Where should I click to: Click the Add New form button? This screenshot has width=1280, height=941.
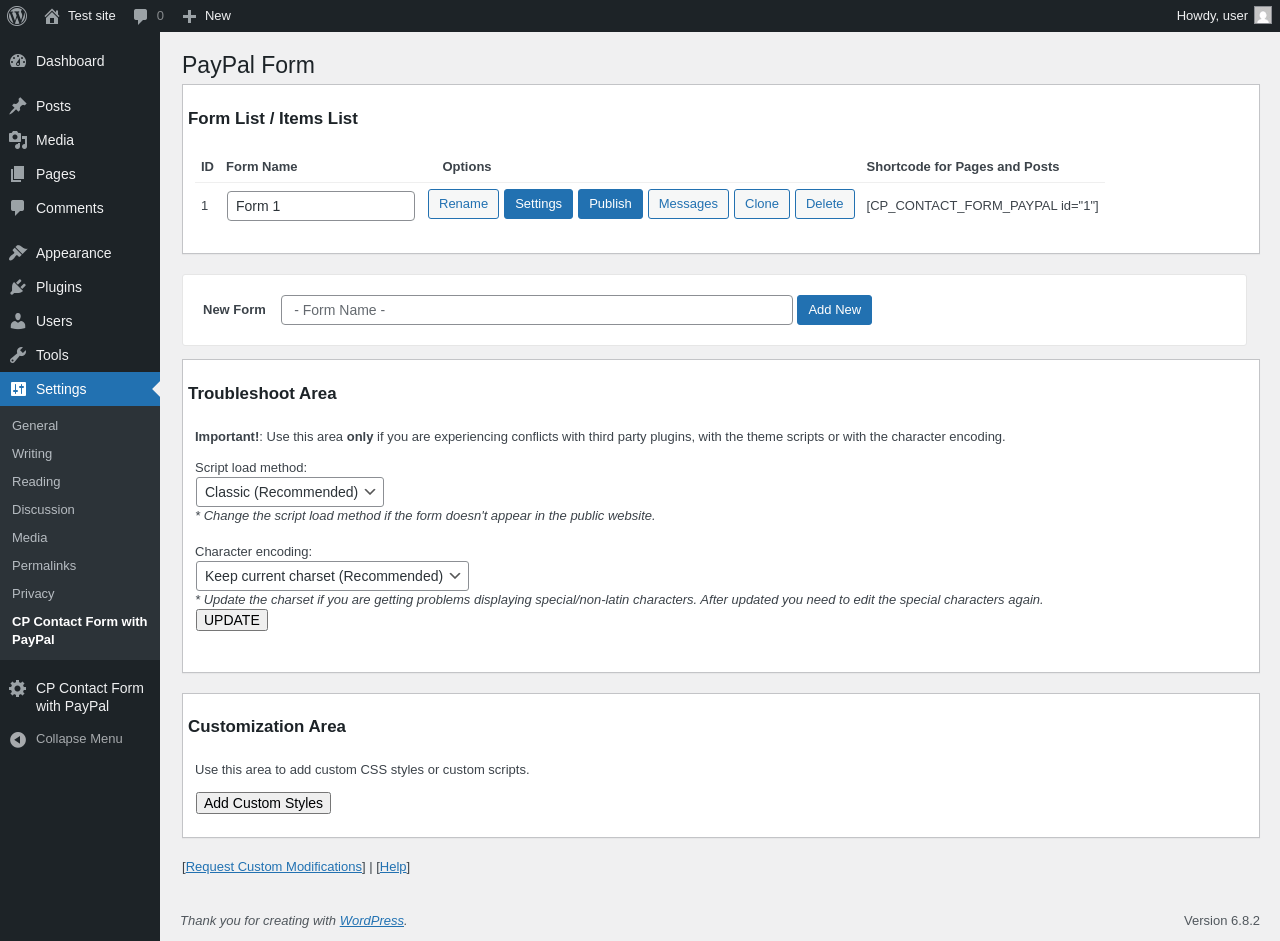tap(834, 310)
